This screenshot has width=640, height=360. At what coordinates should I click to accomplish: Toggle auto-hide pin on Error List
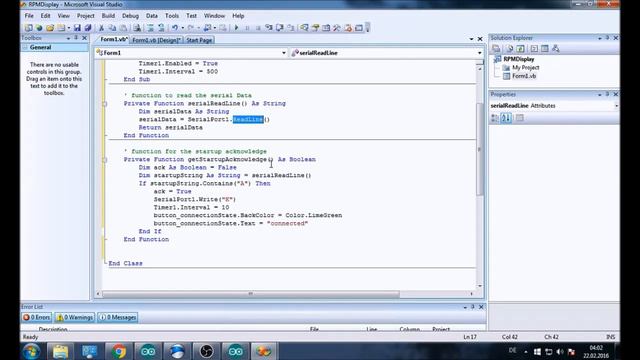(473, 307)
